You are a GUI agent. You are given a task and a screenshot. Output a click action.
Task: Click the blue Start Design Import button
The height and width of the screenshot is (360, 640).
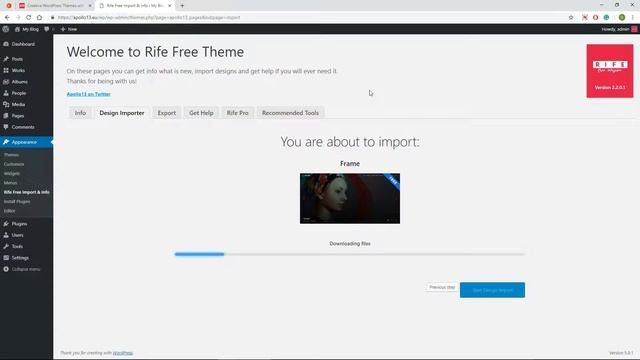[x=492, y=290]
